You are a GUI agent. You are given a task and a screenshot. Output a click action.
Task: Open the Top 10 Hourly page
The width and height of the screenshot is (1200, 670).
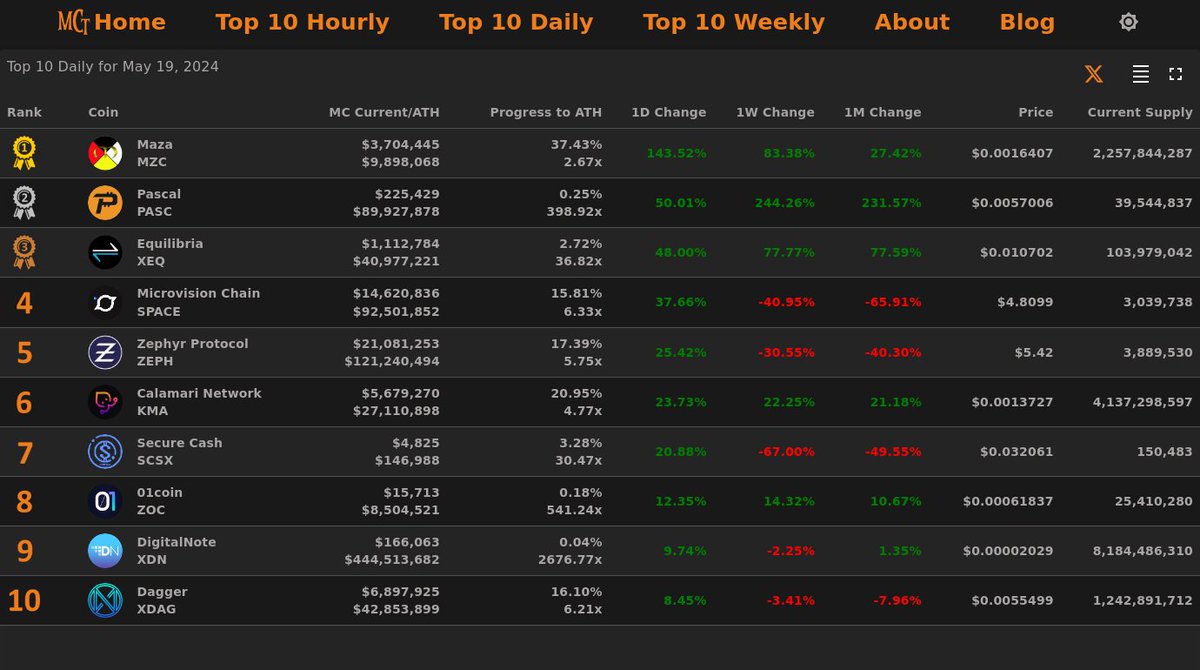302,22
